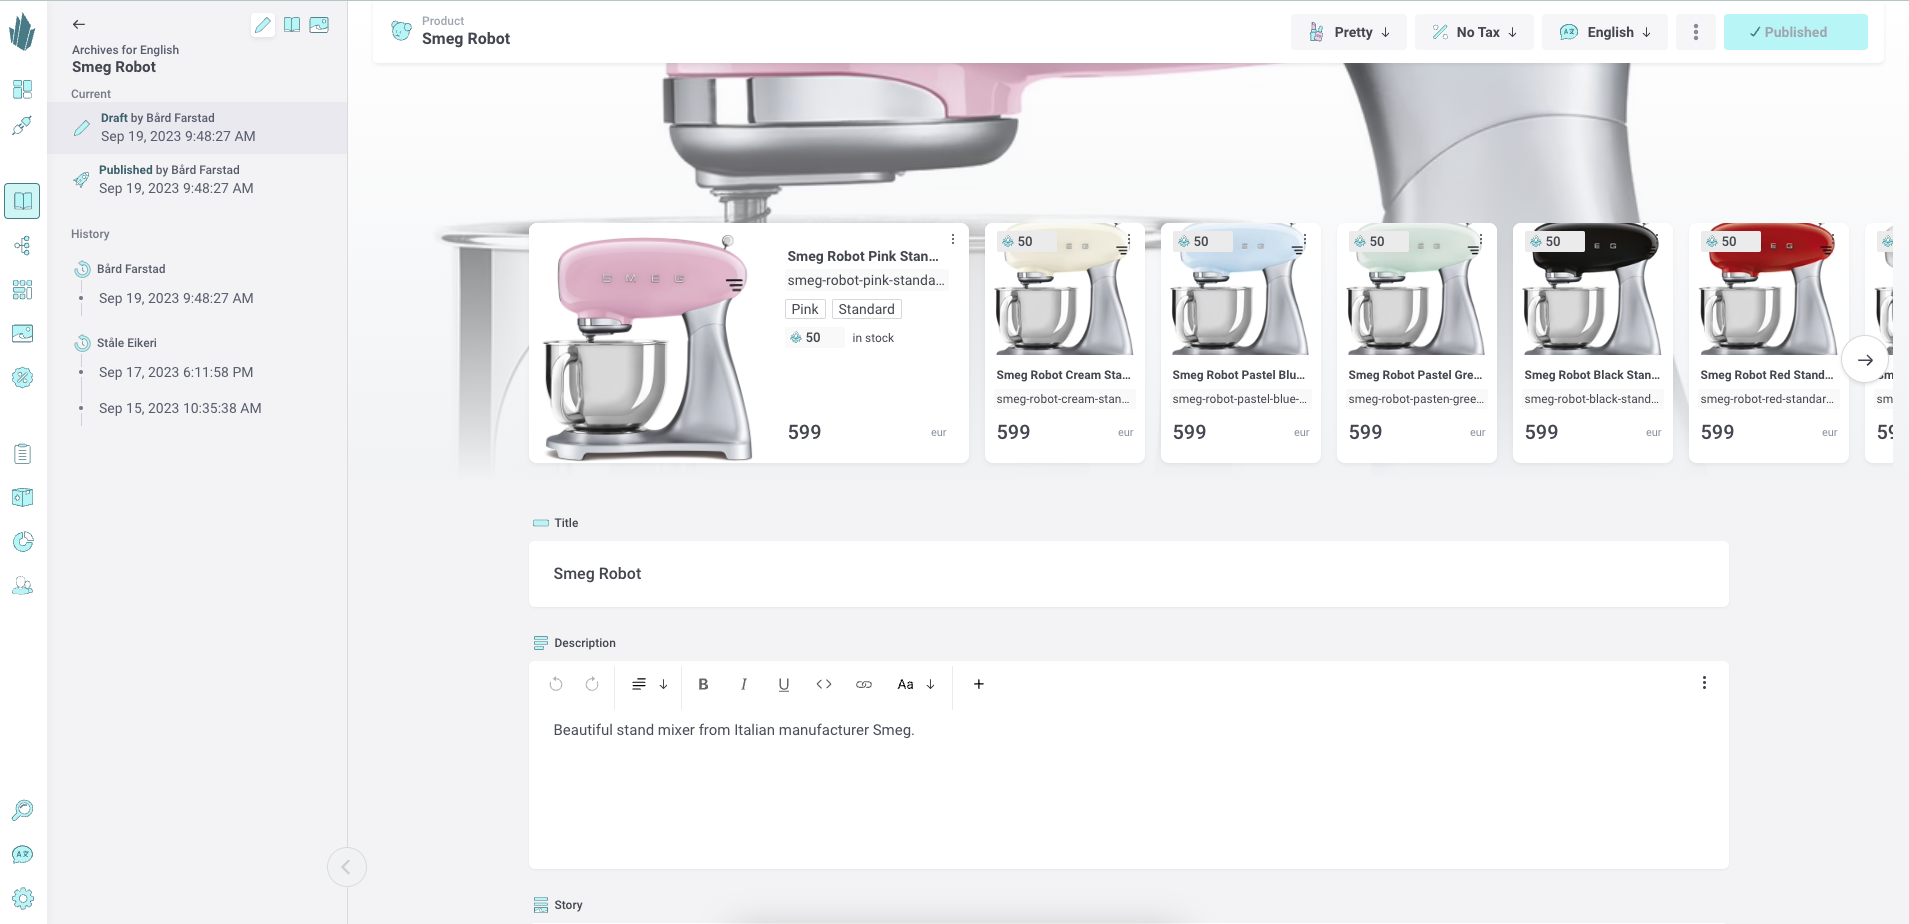Open the package box icon in sidebar
This screenshot has height=924, width=1909.
[23, 498]
